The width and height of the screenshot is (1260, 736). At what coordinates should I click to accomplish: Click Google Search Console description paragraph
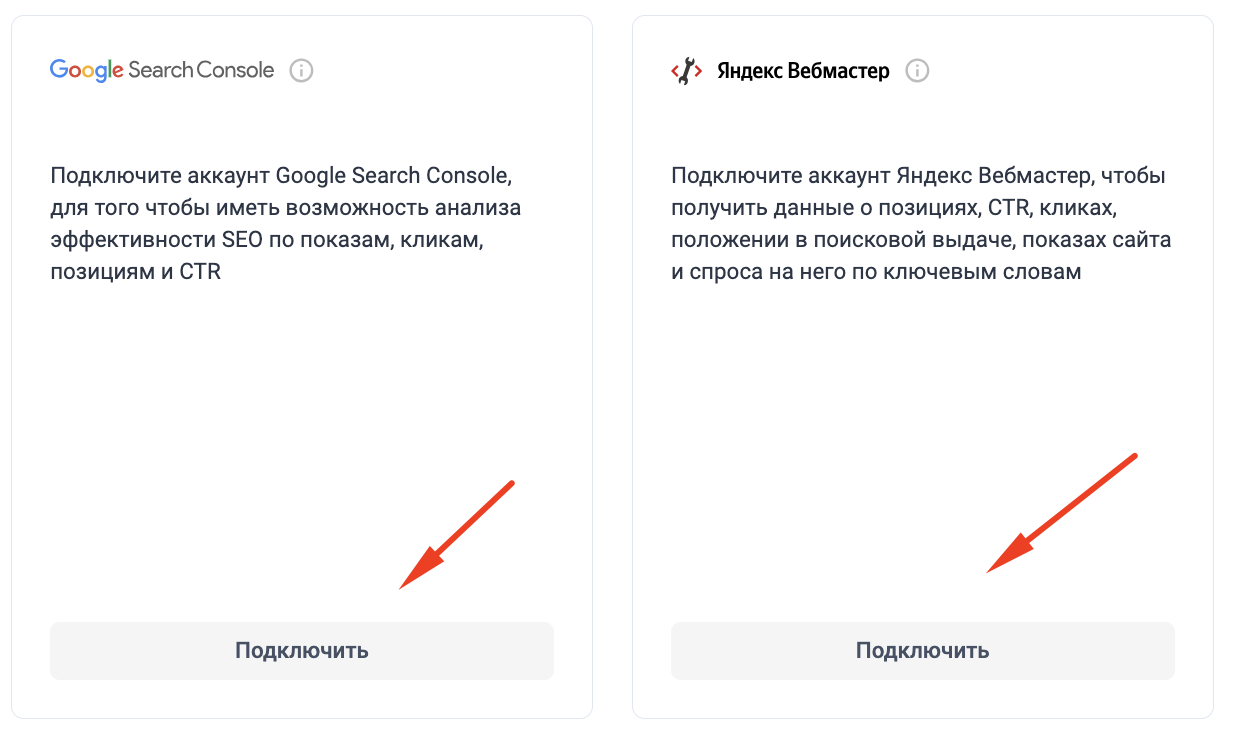tap(286, 223)
